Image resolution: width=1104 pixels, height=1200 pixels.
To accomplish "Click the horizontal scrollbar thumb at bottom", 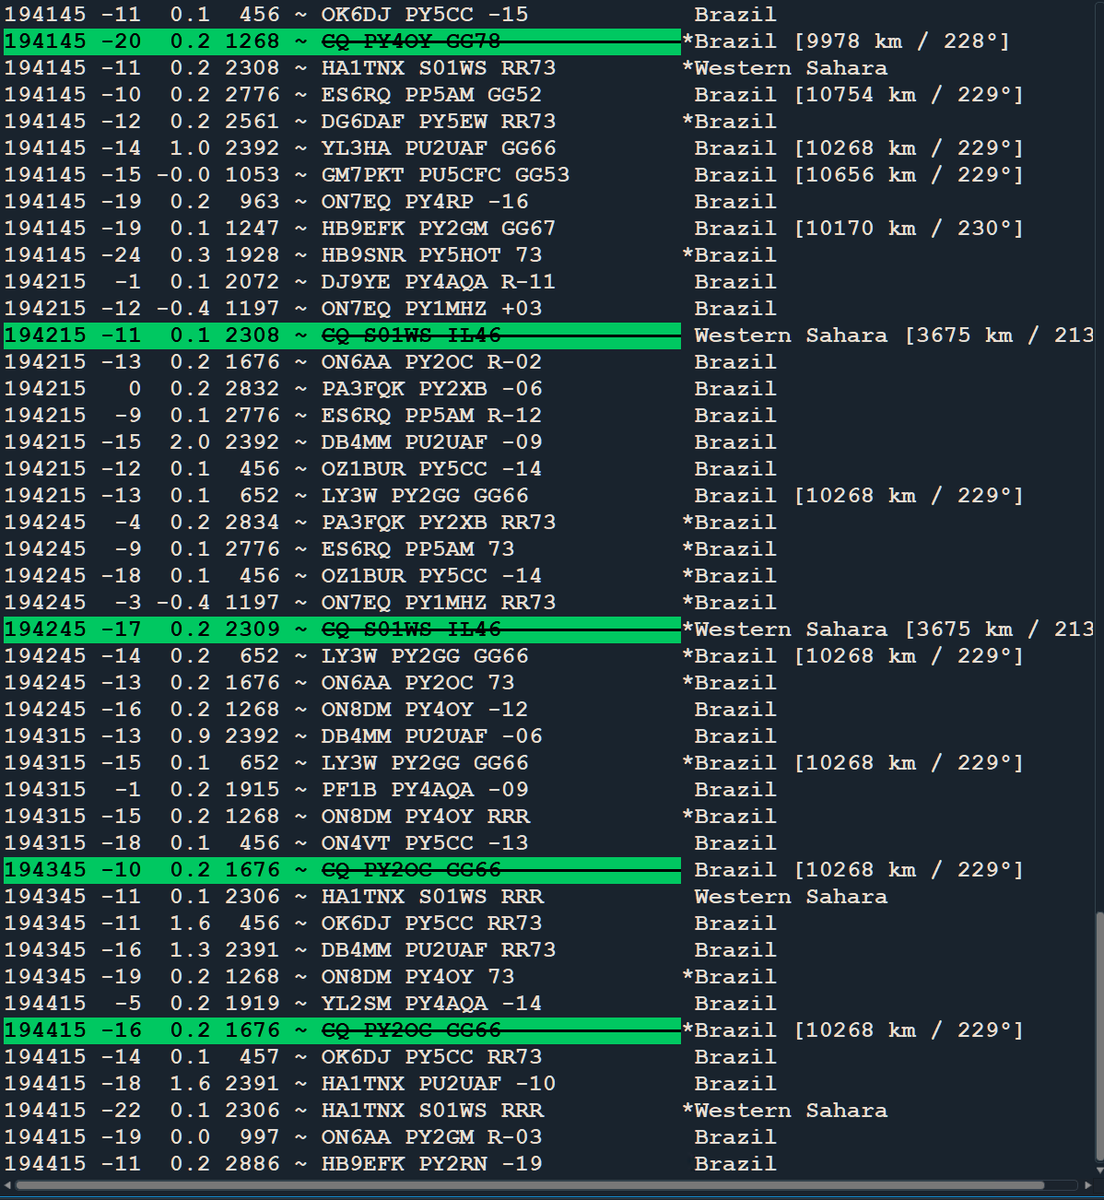I will pos(530,1185).
